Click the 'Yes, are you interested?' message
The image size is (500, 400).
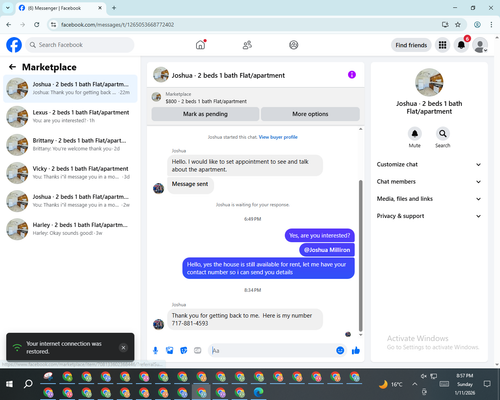click(x=319, y=235)
